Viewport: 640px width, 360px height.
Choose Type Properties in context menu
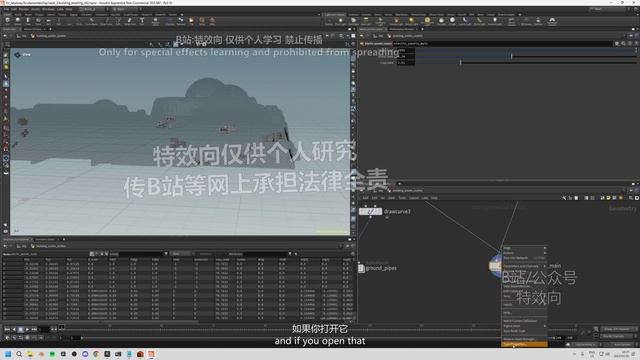pyautogui.click(x=524, y=344)
